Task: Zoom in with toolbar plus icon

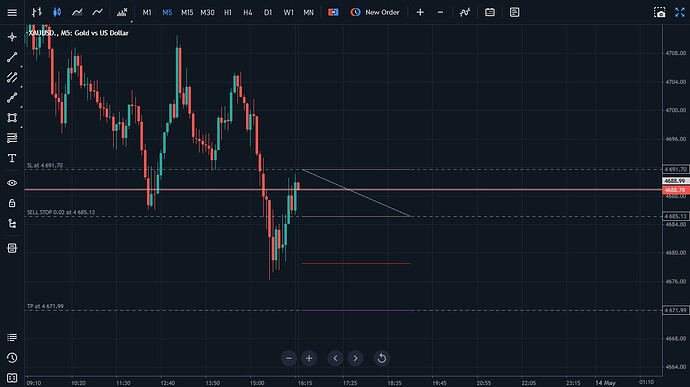Action: 420,12
